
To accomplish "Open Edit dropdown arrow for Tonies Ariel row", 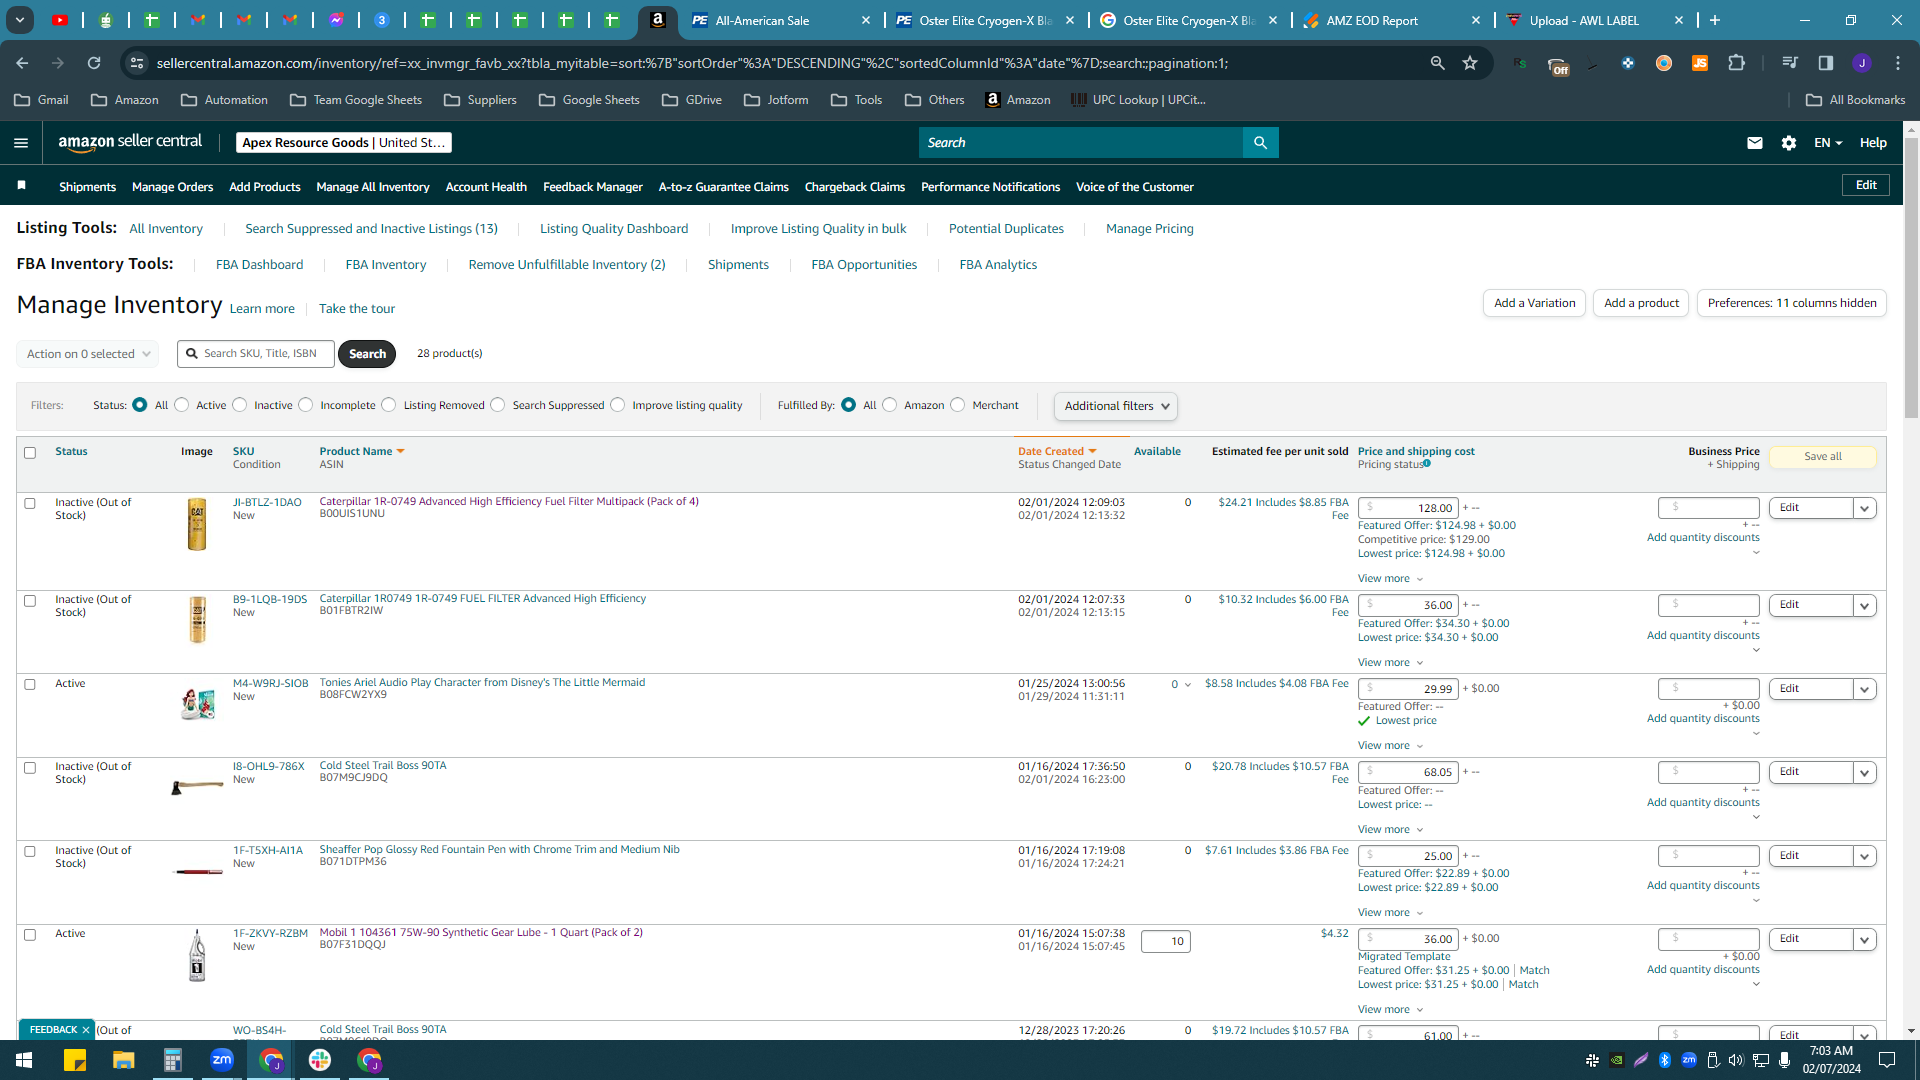I will coord(1864,689).
